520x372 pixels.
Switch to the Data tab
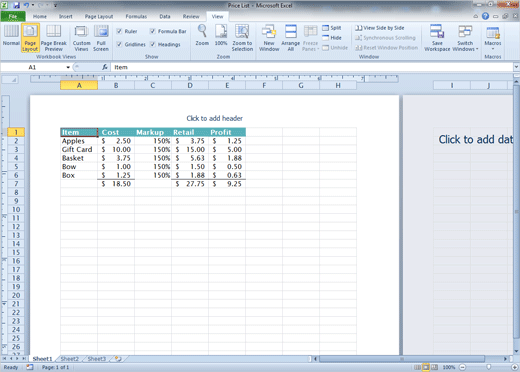[165, 16]
